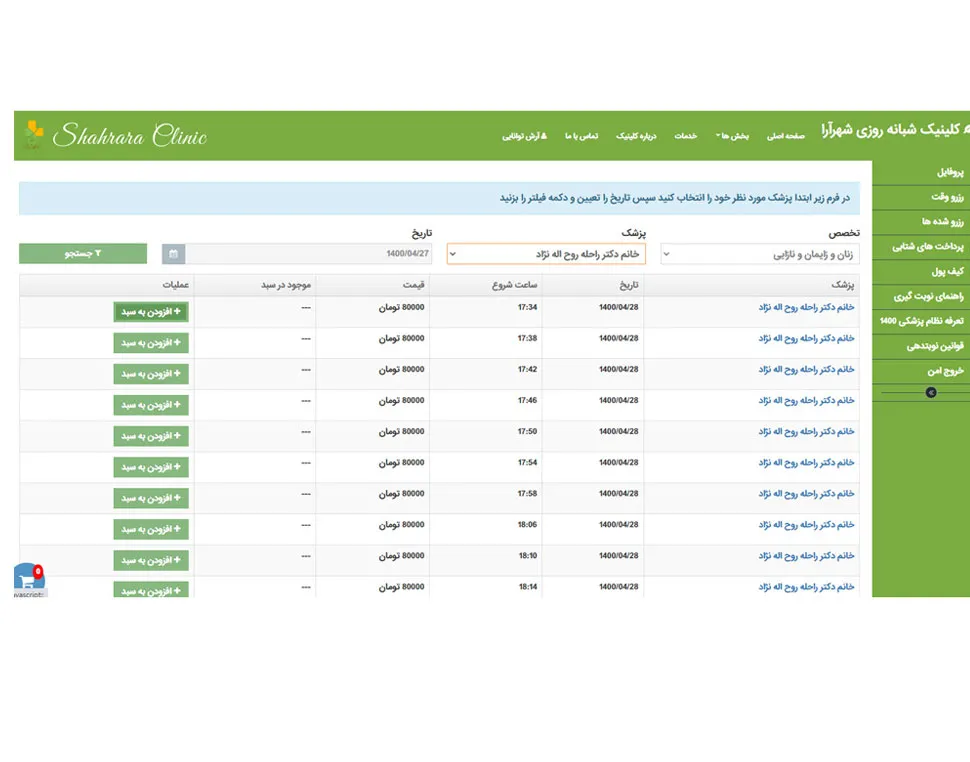Add the 17:46 appointment to cart

(x=151, y=405)
